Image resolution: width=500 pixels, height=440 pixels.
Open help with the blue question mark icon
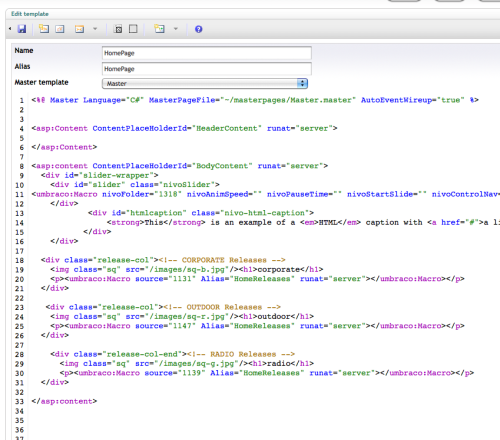199,29
